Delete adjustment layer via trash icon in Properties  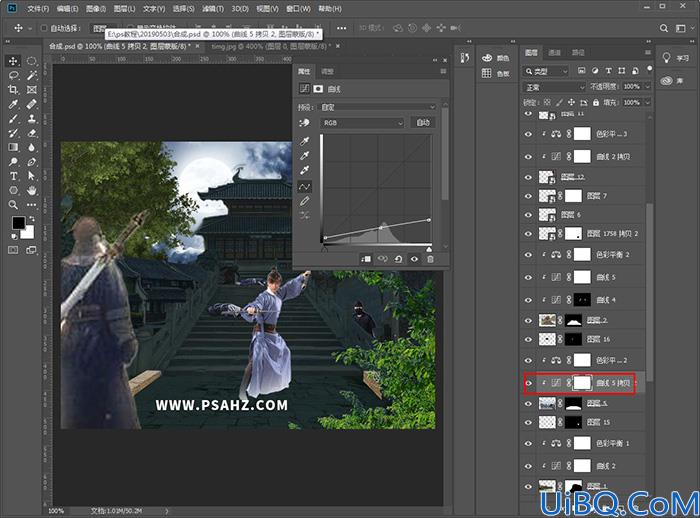tap(430, 259)
